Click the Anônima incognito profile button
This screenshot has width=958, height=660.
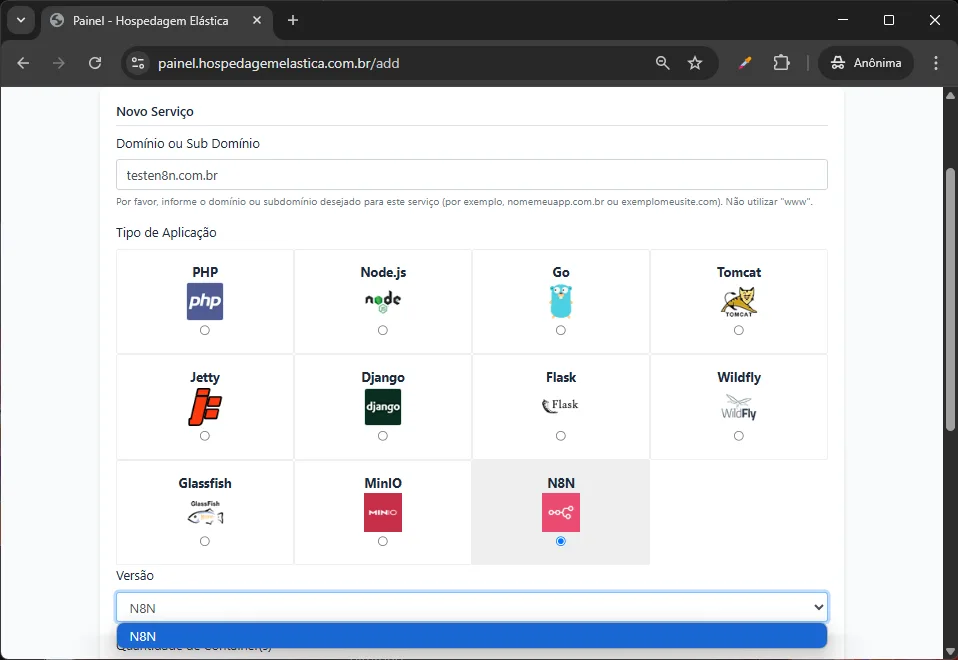click(x=866, y=63)
